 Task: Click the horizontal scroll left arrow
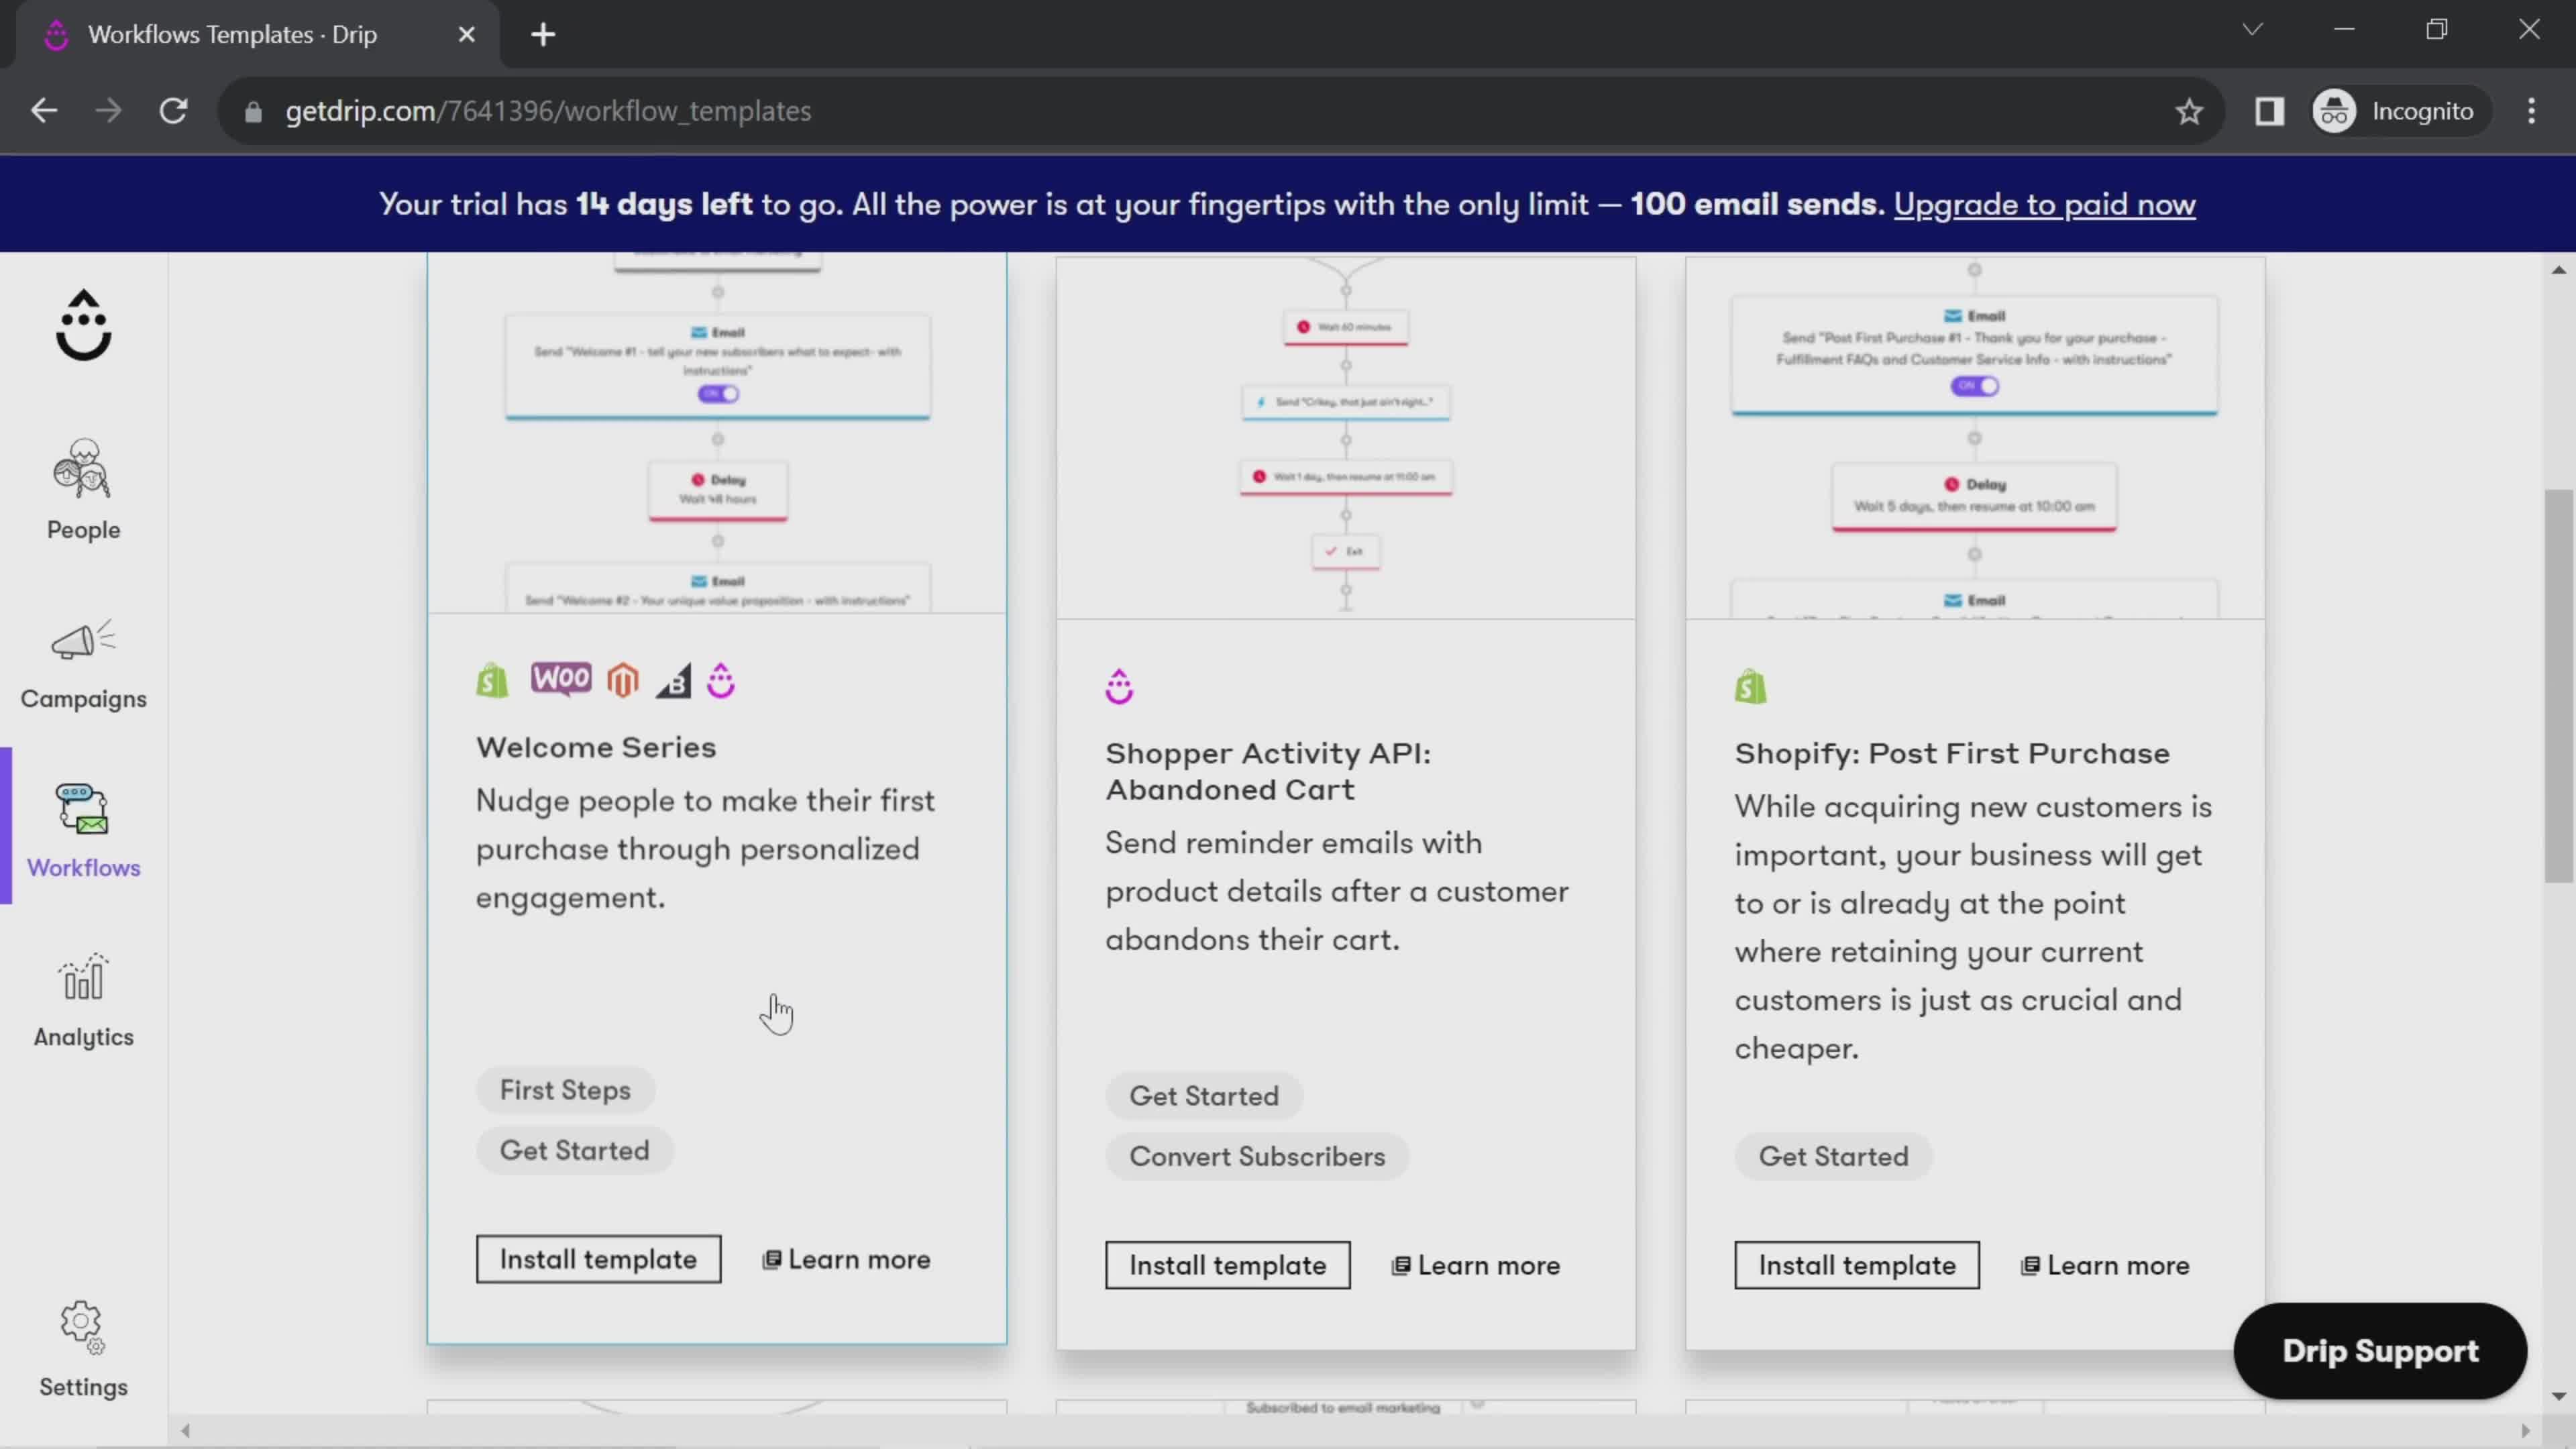click(x=185, y=1431)
